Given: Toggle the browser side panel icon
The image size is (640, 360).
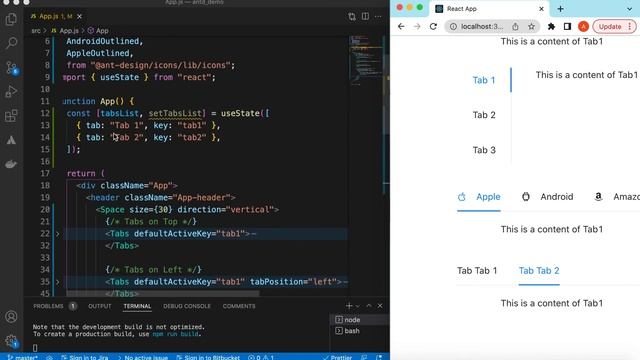Looking at the screenshot, I should click(567, 27).
